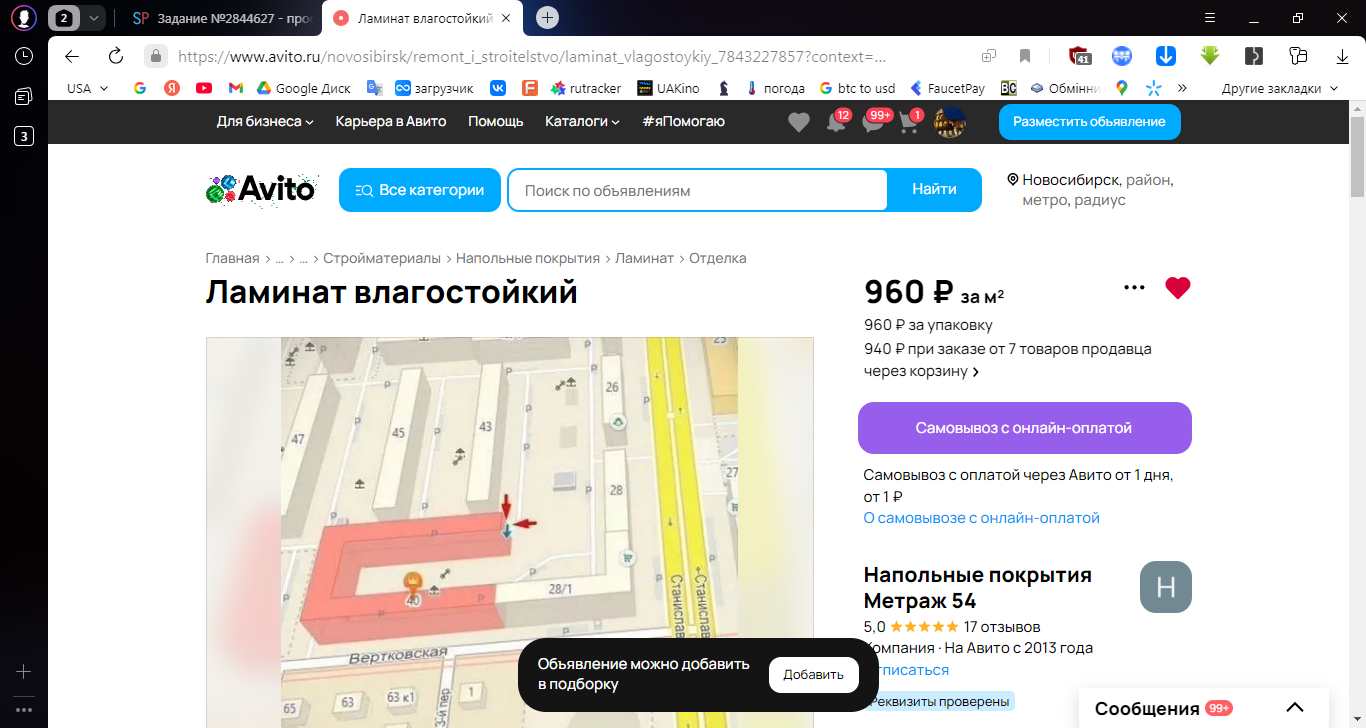Open the YouTube bookmark

[x=204, y=88]
